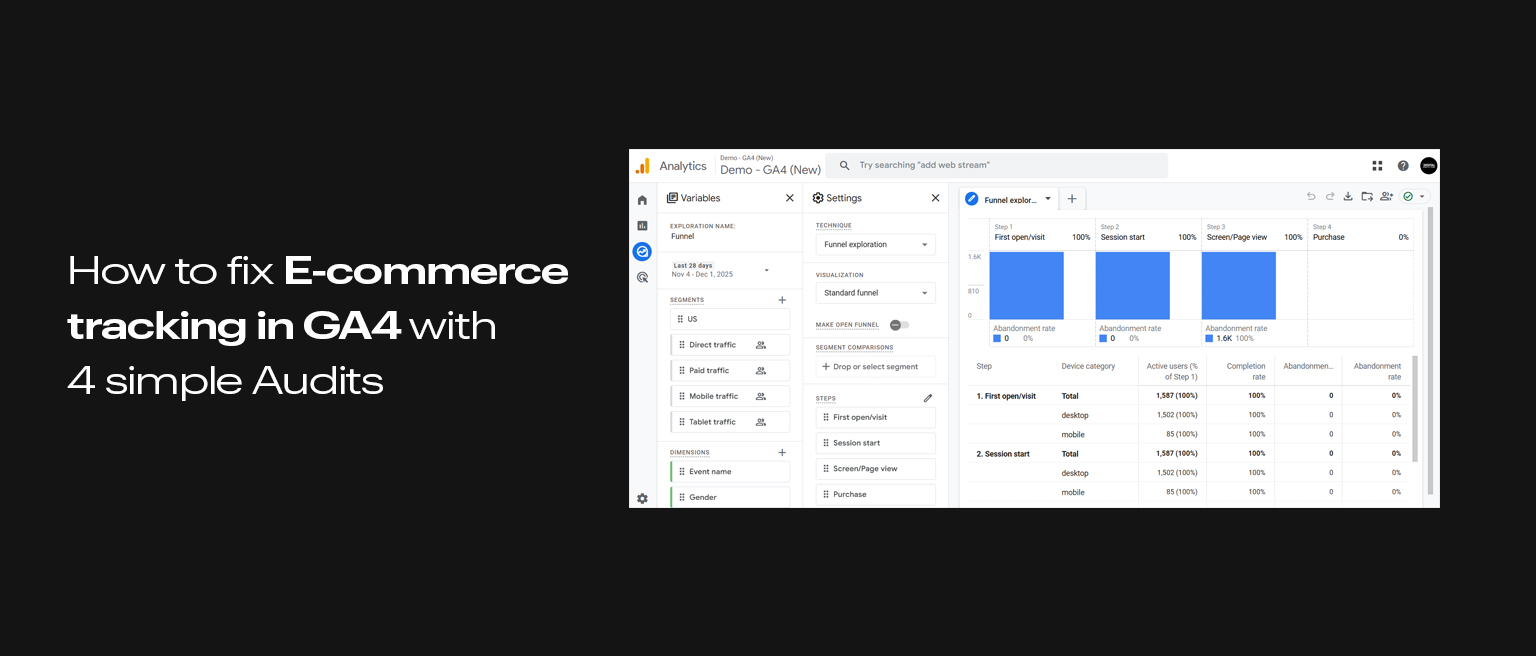Open the Technique dropdown showing Funnel exploration

click(x=875, y=244)
